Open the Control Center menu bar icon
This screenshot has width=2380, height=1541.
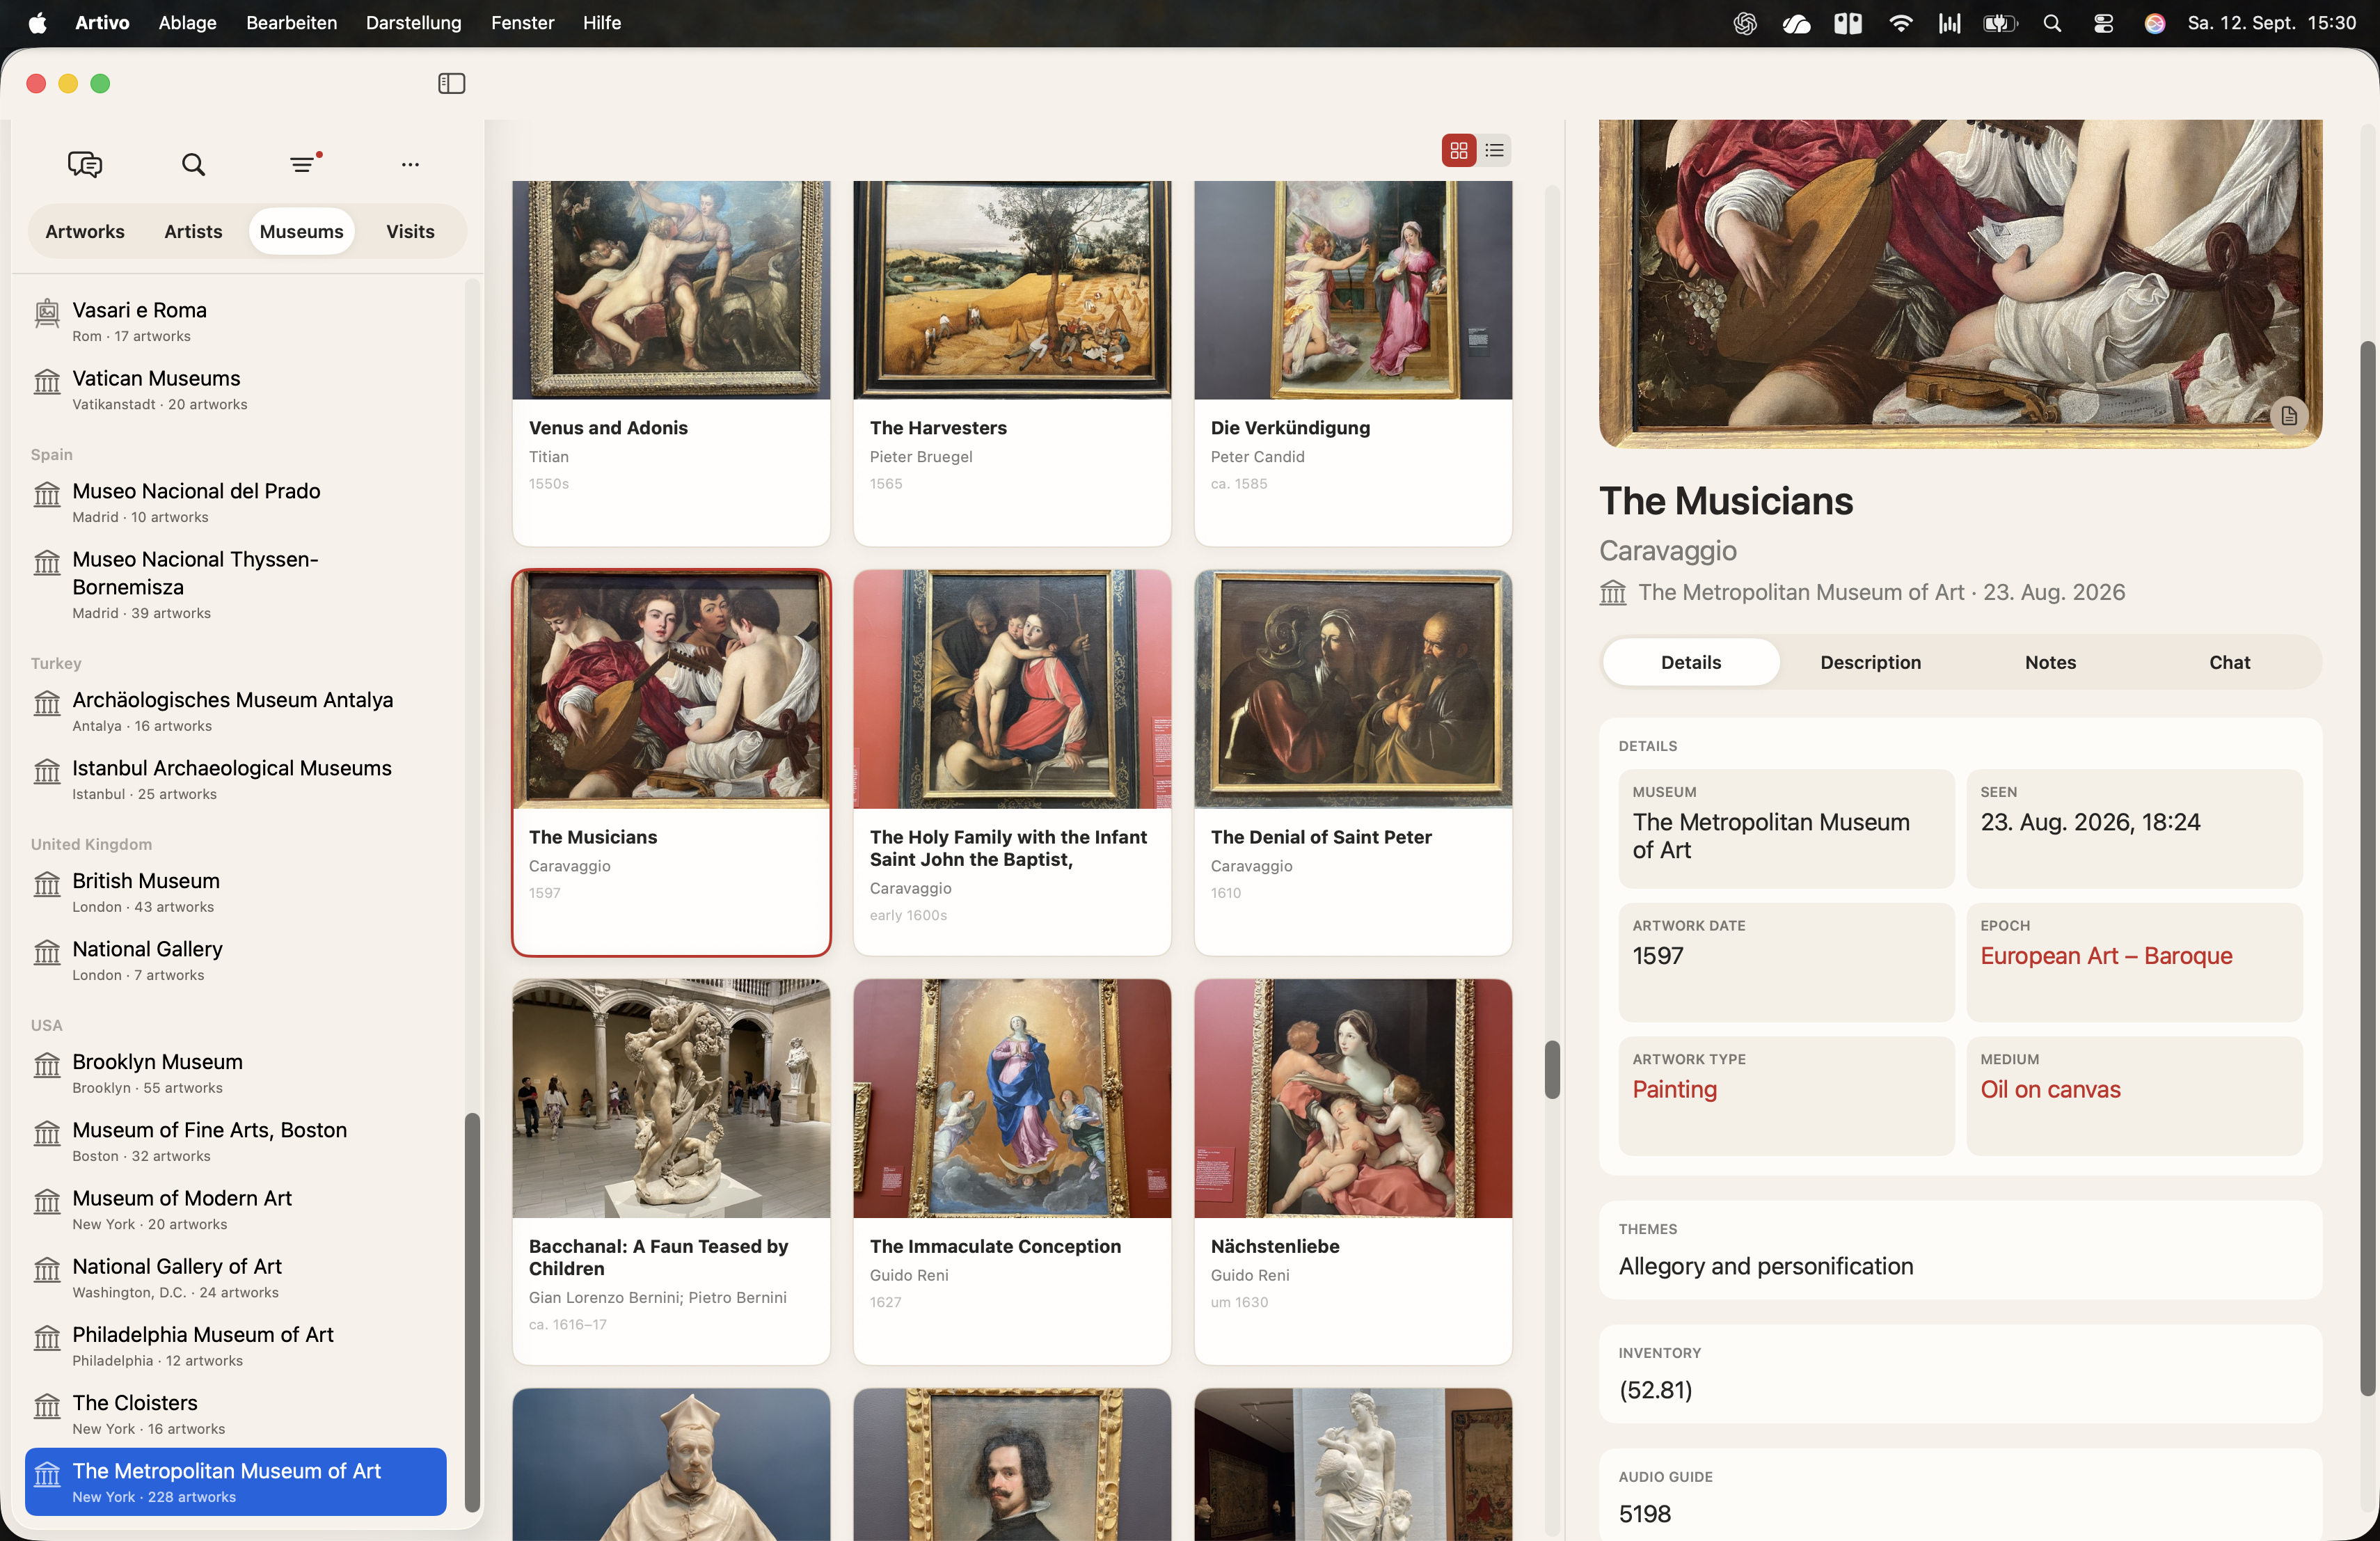pyautogui.click(x=2103, y=23)
